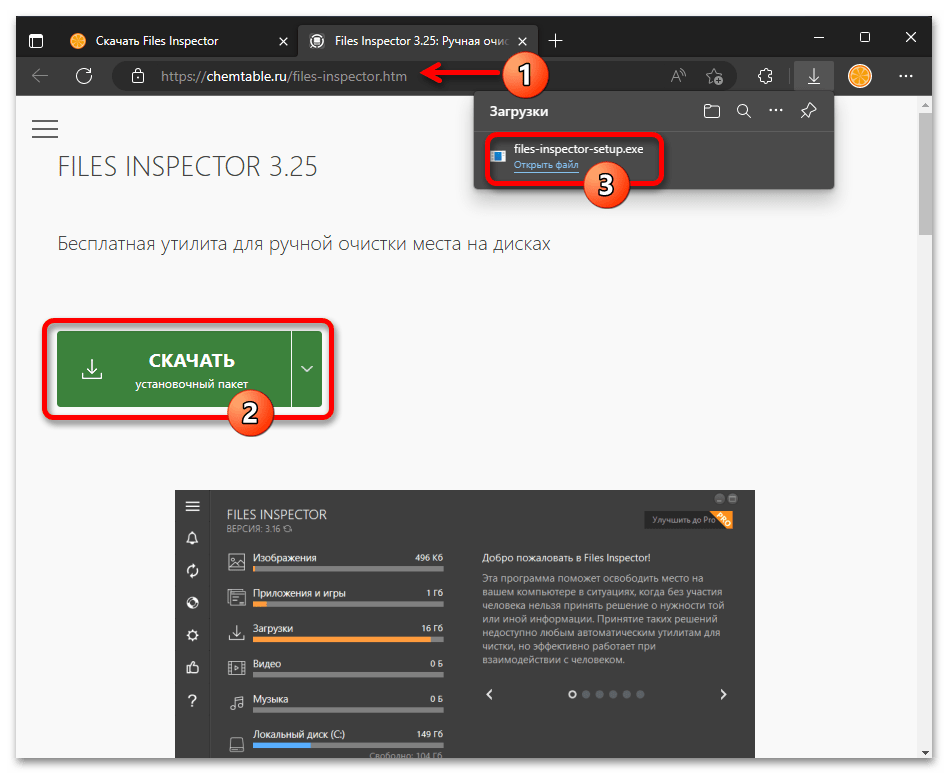Open downloads folder from Загрузки panel

(x=712, y=111)
